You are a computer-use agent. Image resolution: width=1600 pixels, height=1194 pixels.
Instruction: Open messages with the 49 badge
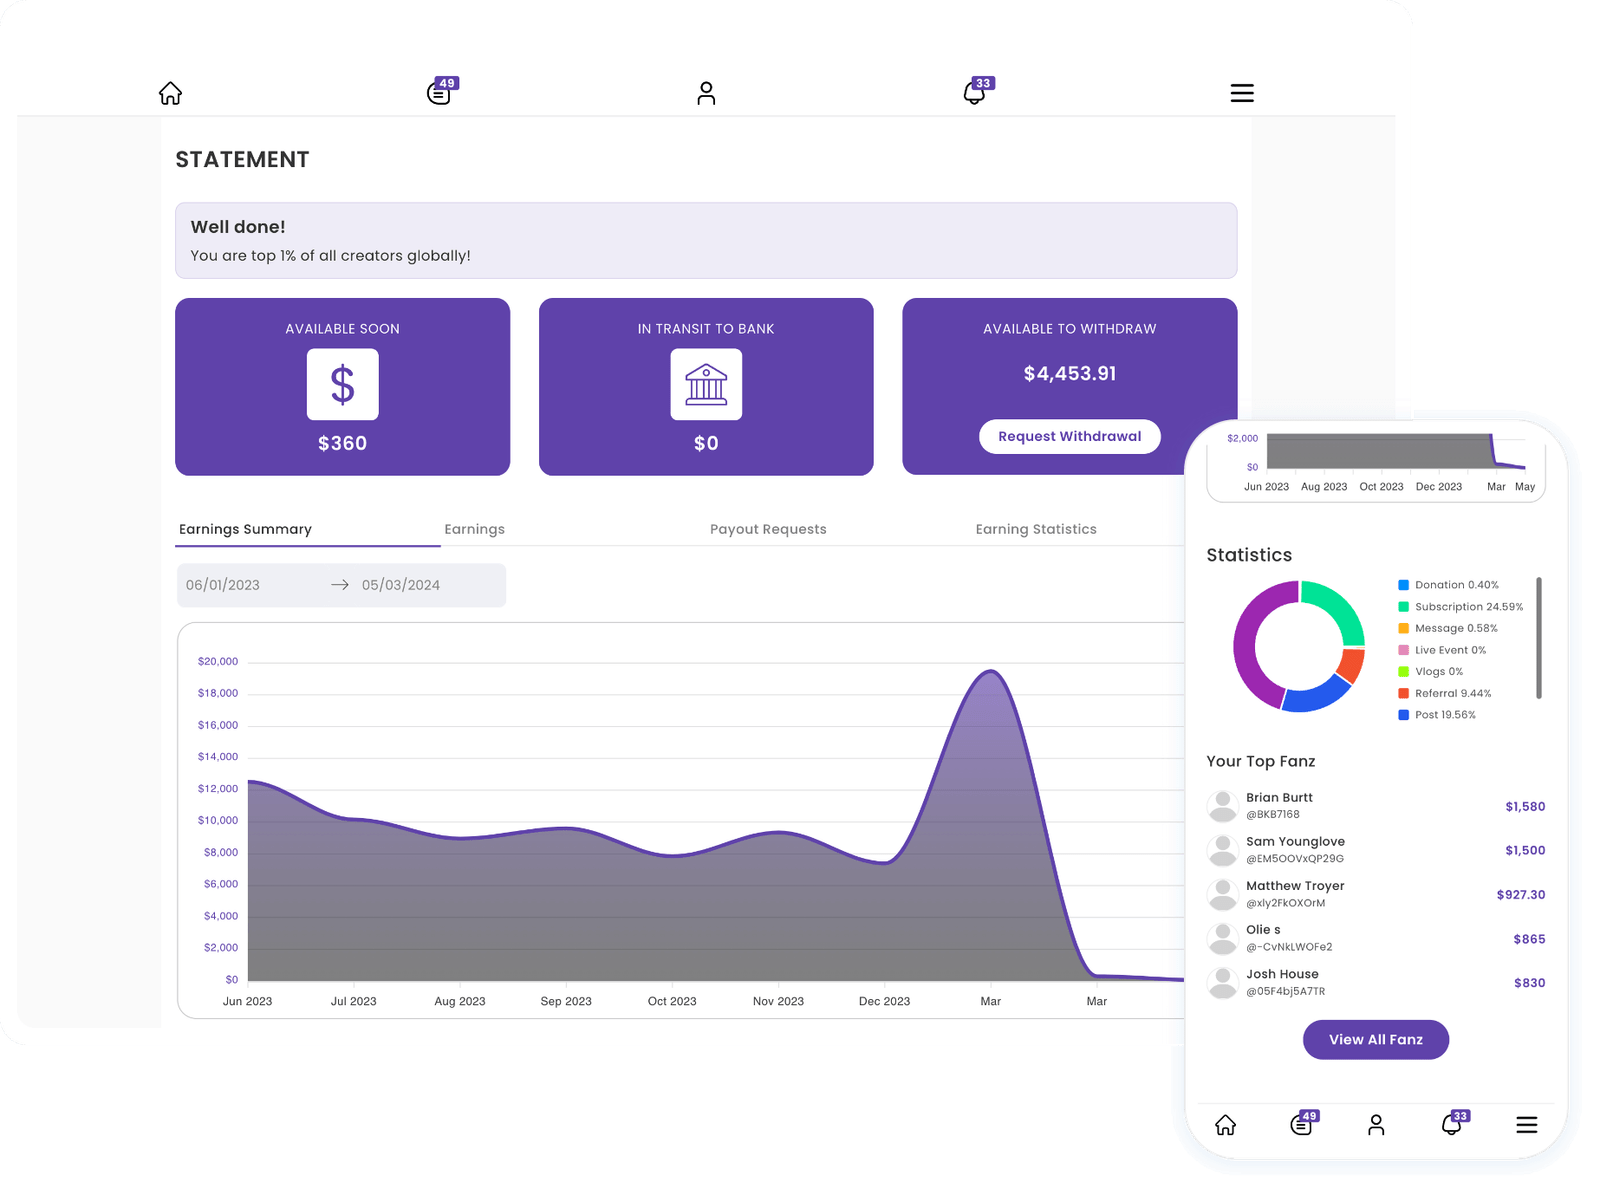point(438,93)
